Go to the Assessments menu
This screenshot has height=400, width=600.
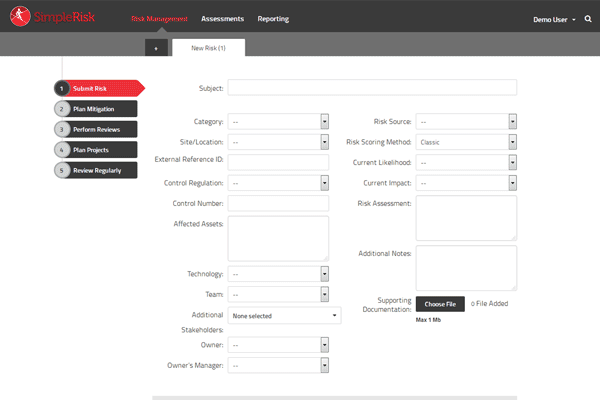pos(222,19)
